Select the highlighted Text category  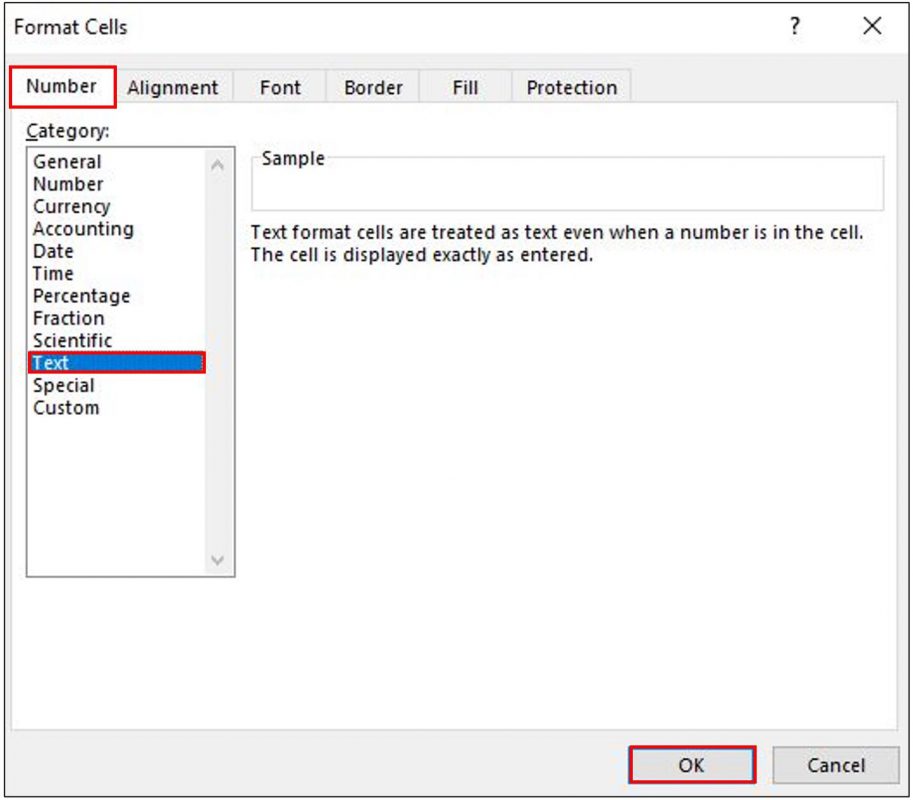pos(116,363)
